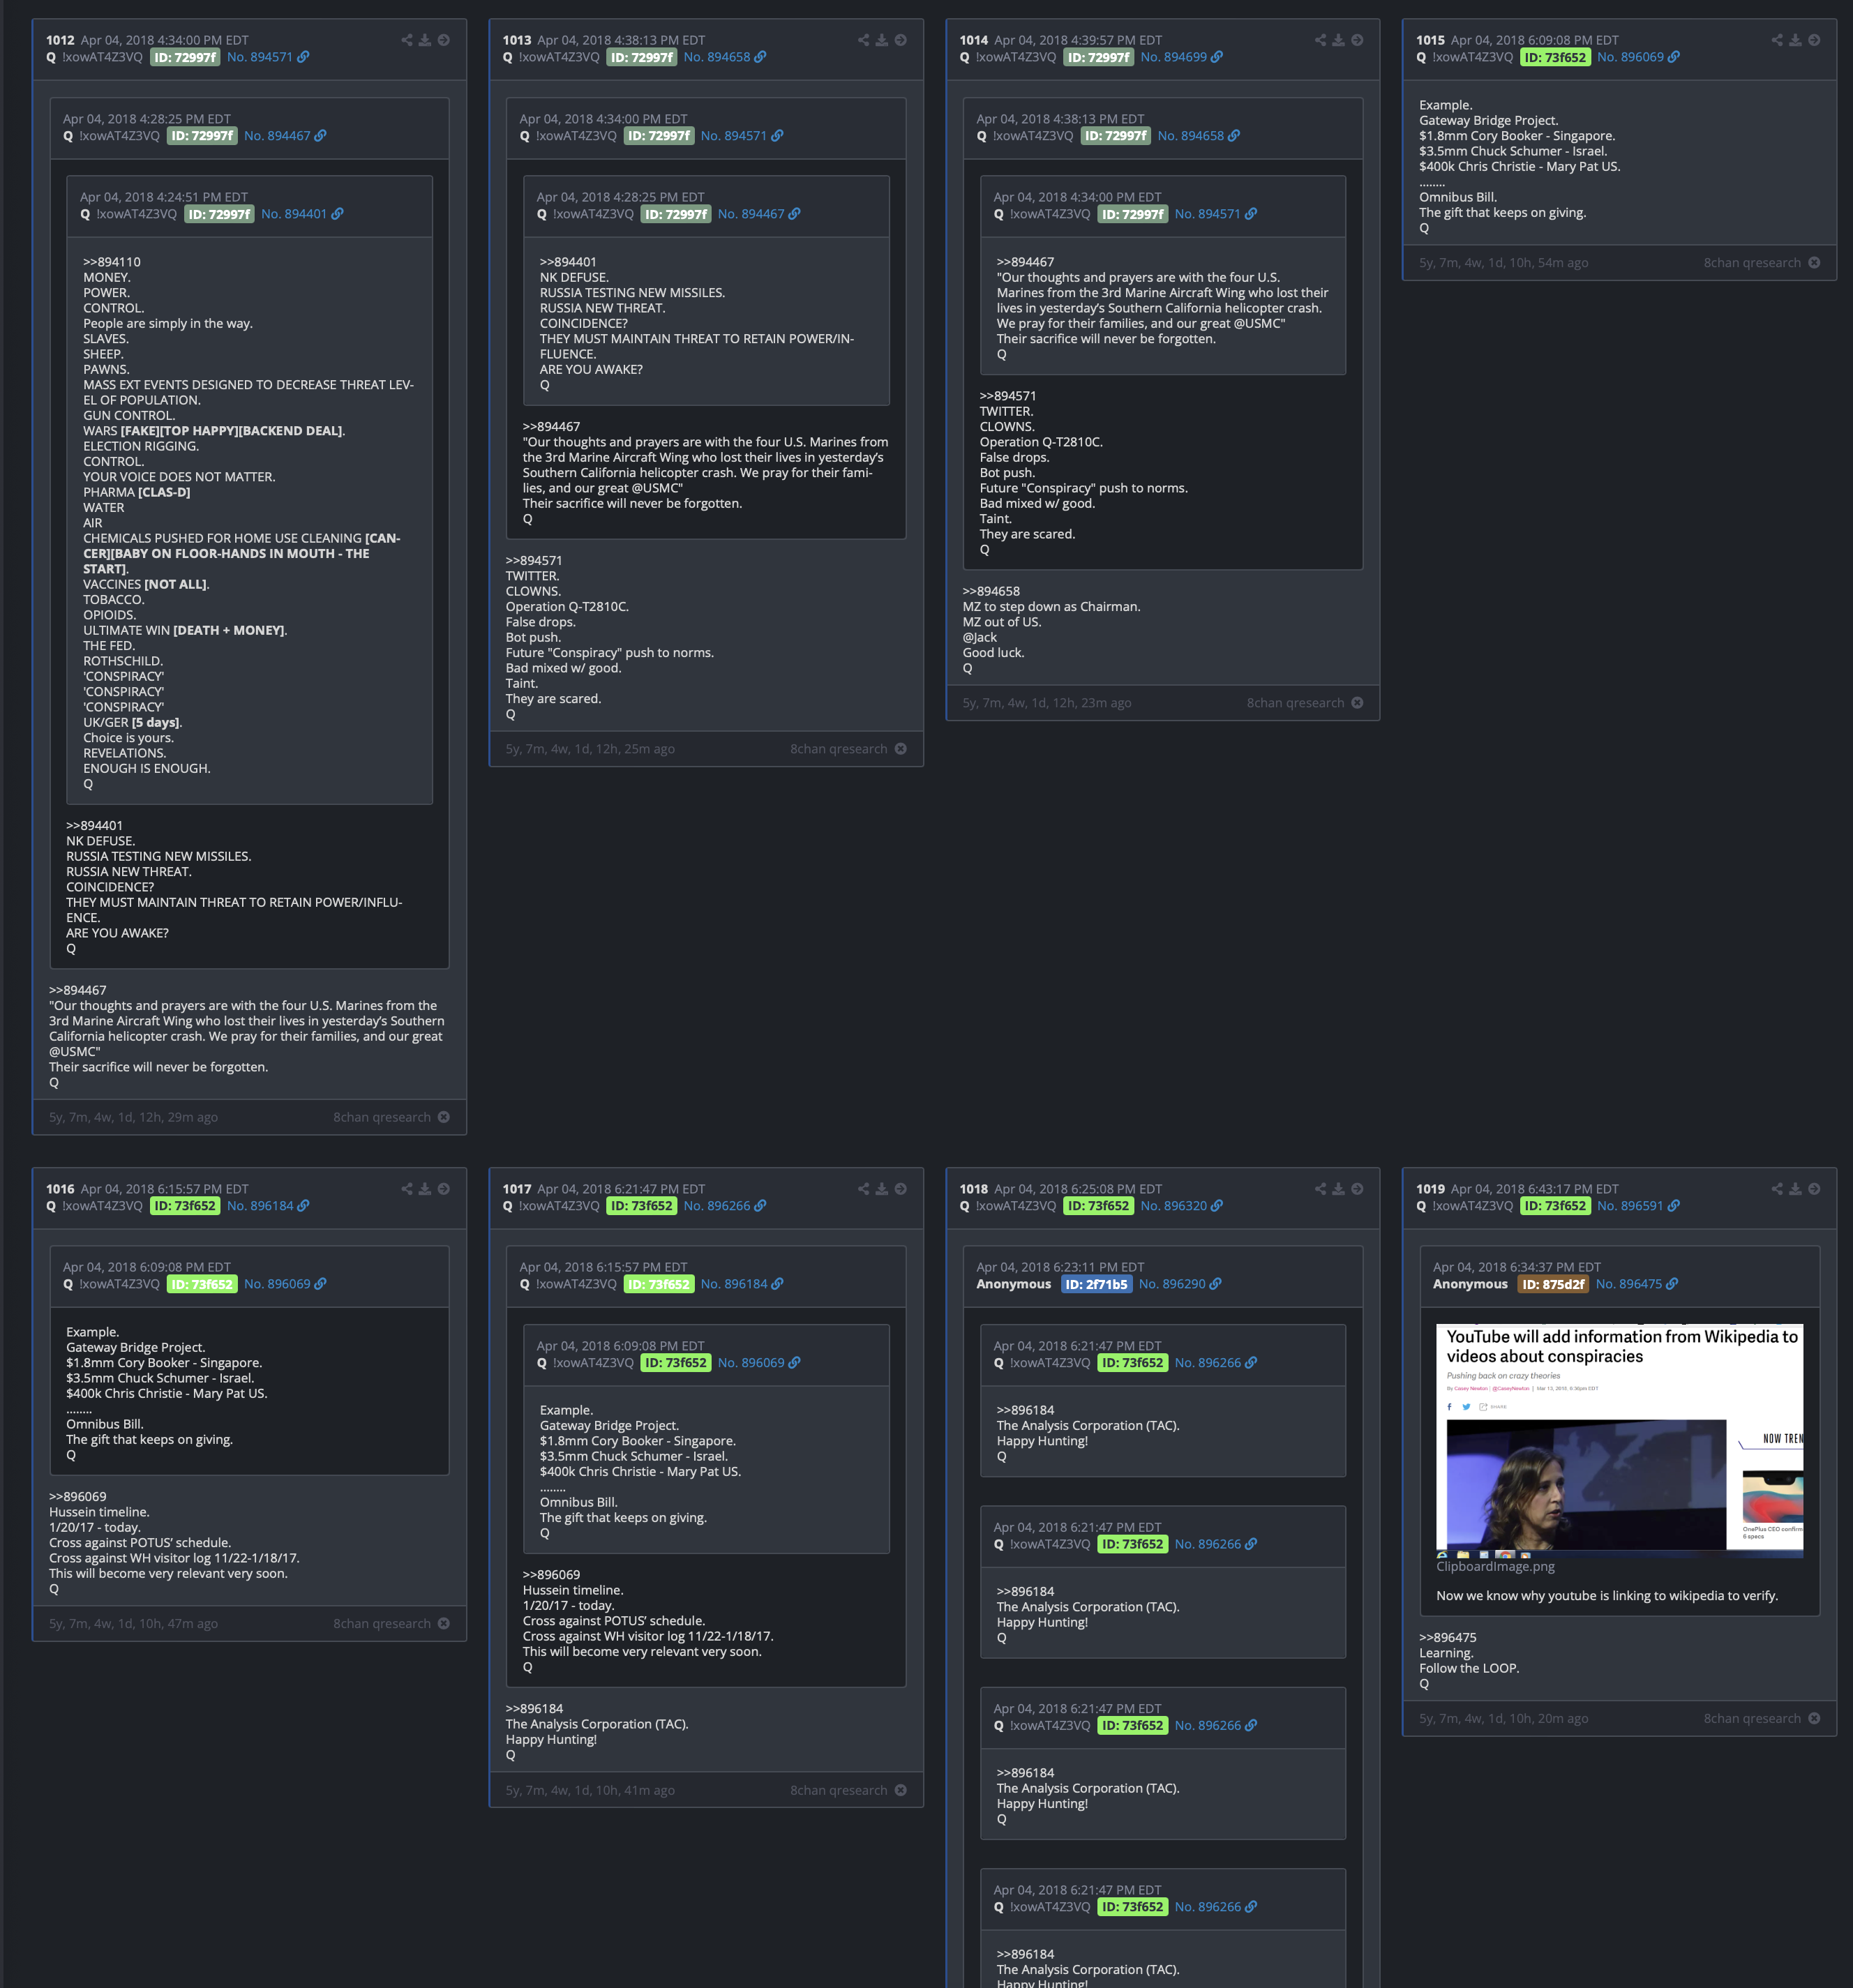
Task: Click ID: 72997f badge in post 1014 header
Action: pos(1098,57)
